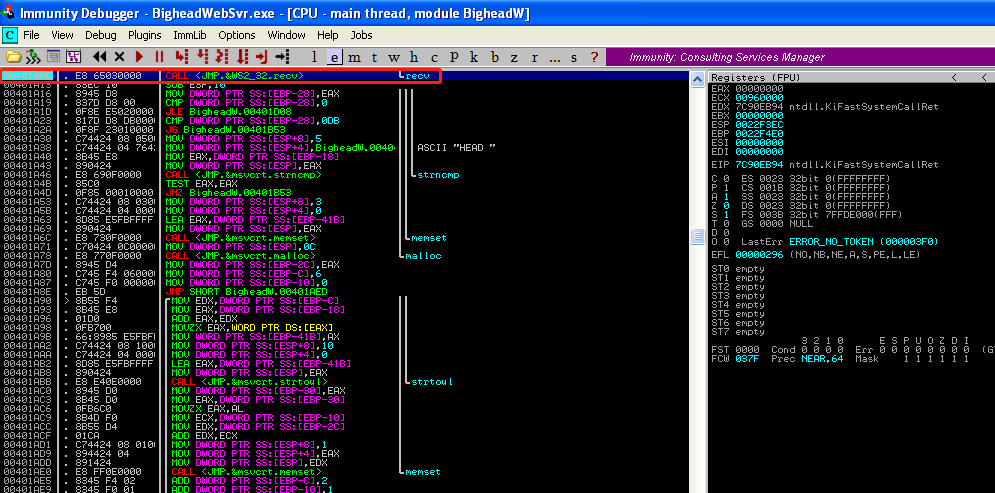Open memory map with 'm' button

(353, 57)
